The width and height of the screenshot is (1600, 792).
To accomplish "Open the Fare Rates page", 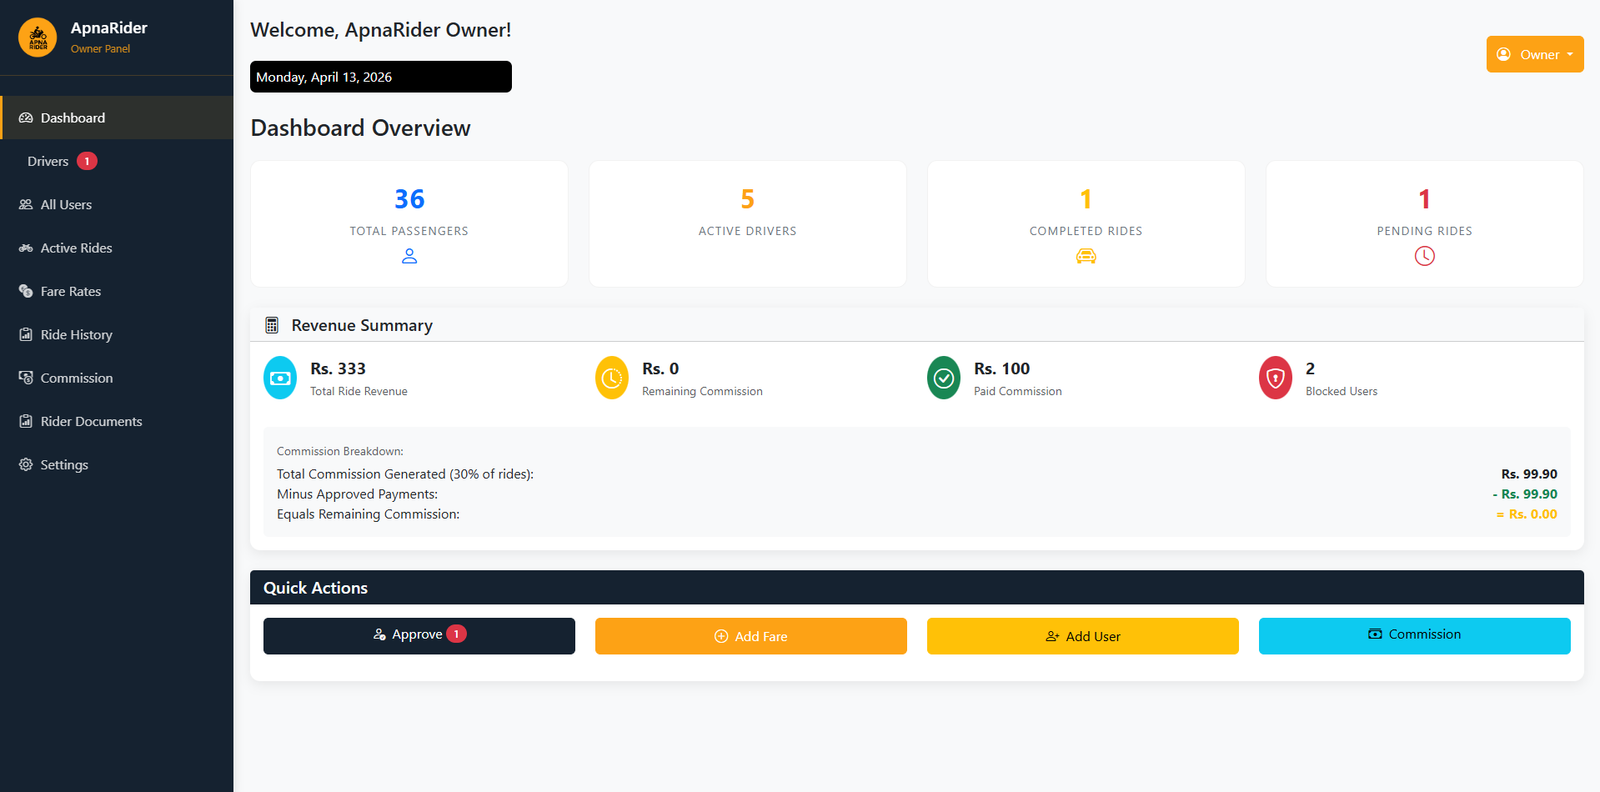I will click(117, 292).
